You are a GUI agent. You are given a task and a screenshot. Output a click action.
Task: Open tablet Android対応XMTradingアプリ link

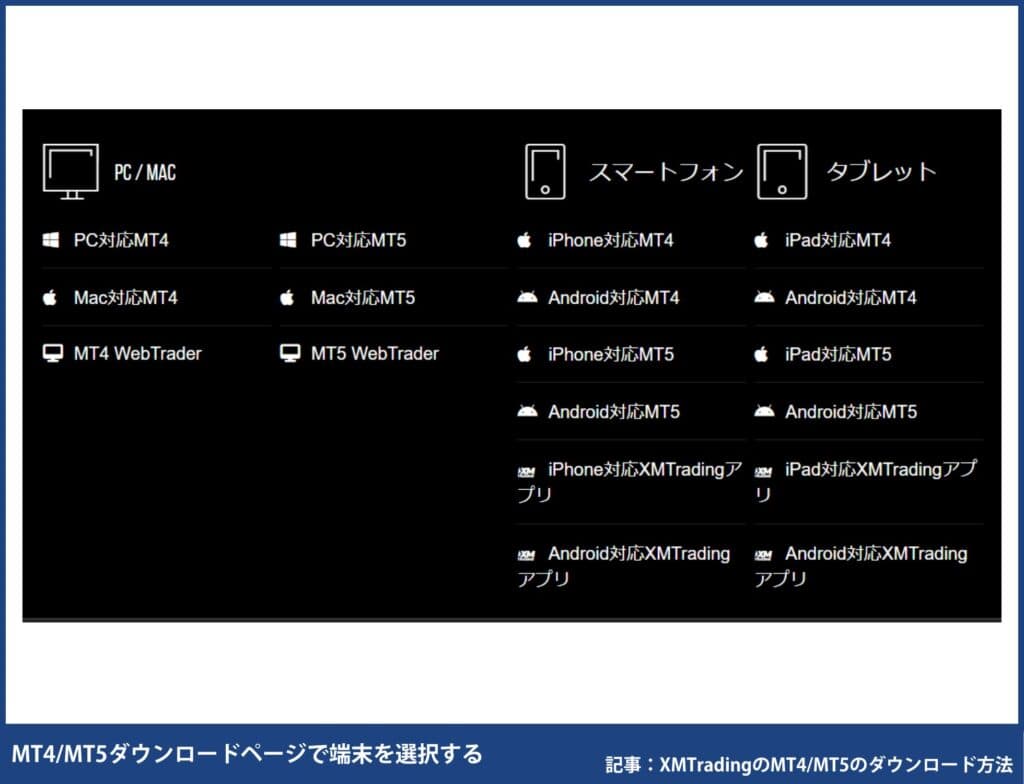click(x=861, y=566)
